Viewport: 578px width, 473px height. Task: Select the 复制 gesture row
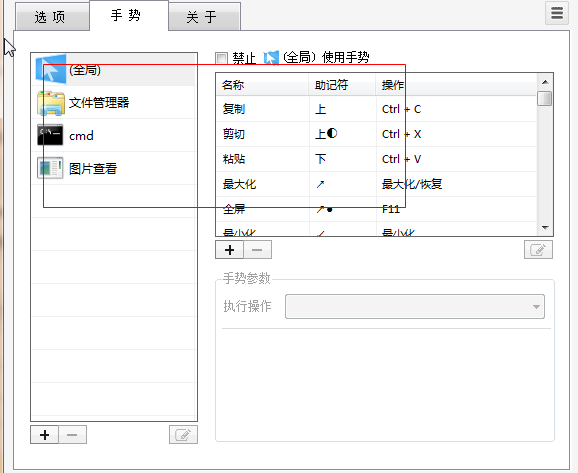(x=376, y=109)
